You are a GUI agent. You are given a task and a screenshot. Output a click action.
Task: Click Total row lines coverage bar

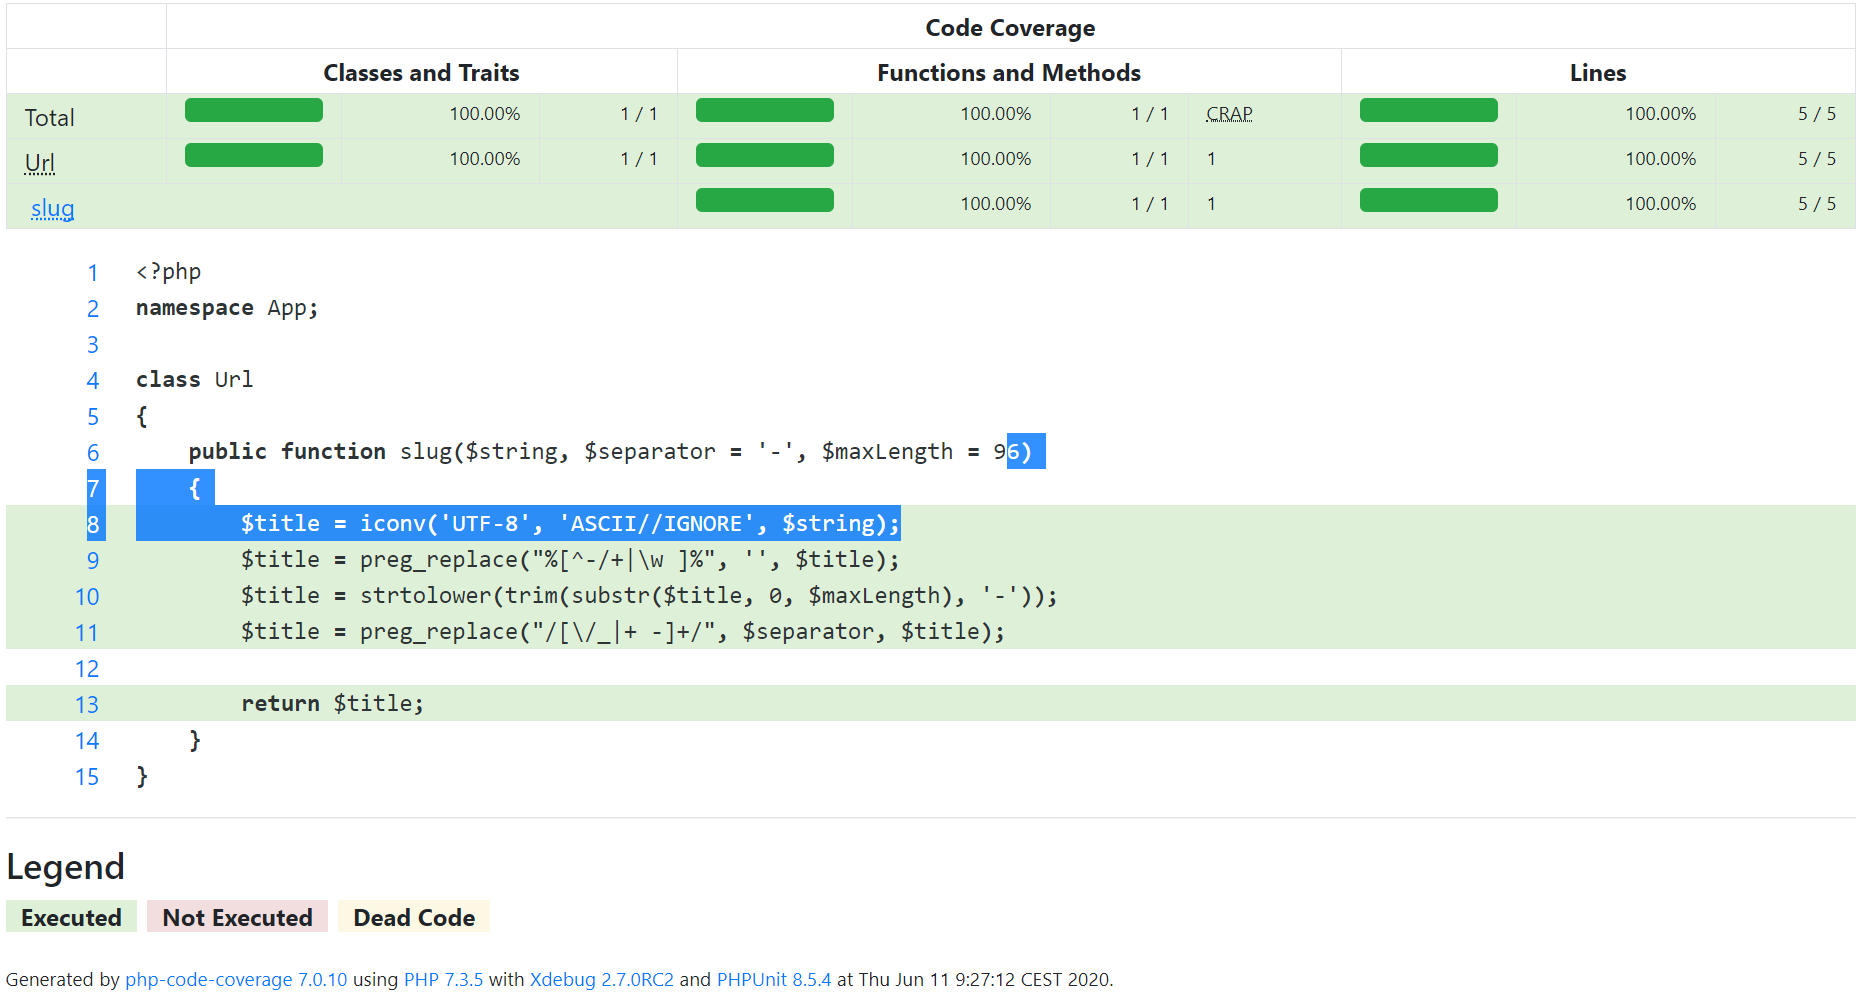click(1429, 110)
